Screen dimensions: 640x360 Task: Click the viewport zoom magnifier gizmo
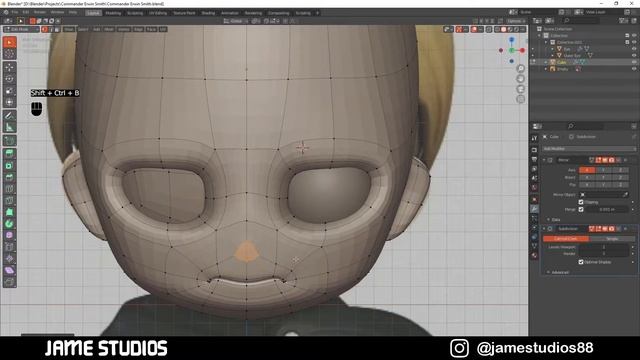[520, 68]
